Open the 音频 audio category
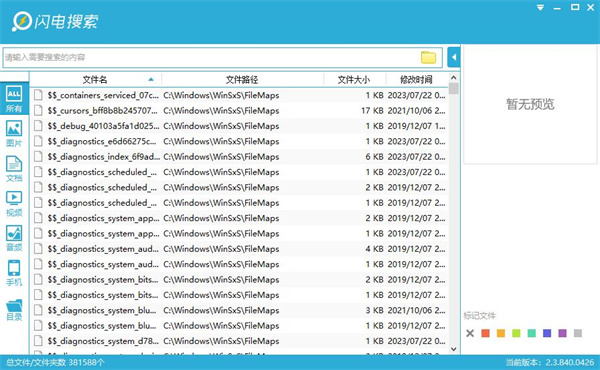This screenshot has height=370, width=600. point(14,238)
